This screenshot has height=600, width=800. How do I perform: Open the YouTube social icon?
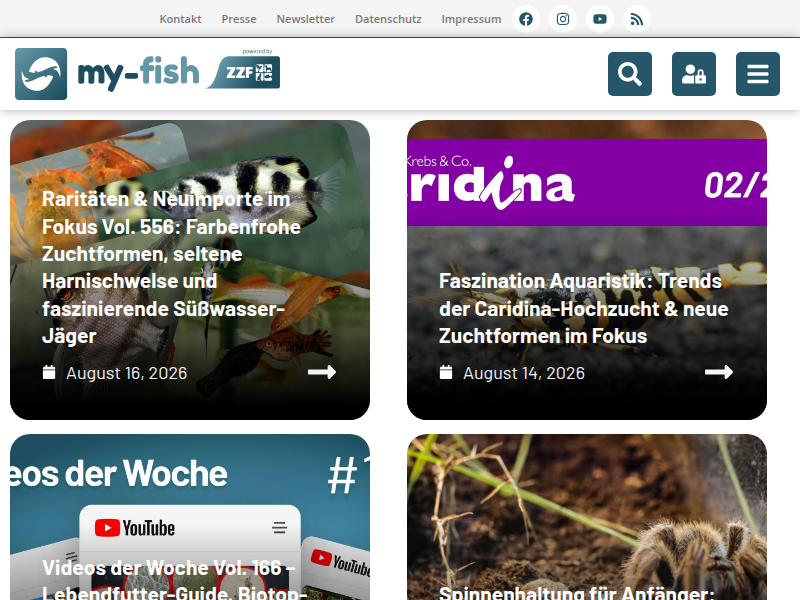(x=600, y=19)
